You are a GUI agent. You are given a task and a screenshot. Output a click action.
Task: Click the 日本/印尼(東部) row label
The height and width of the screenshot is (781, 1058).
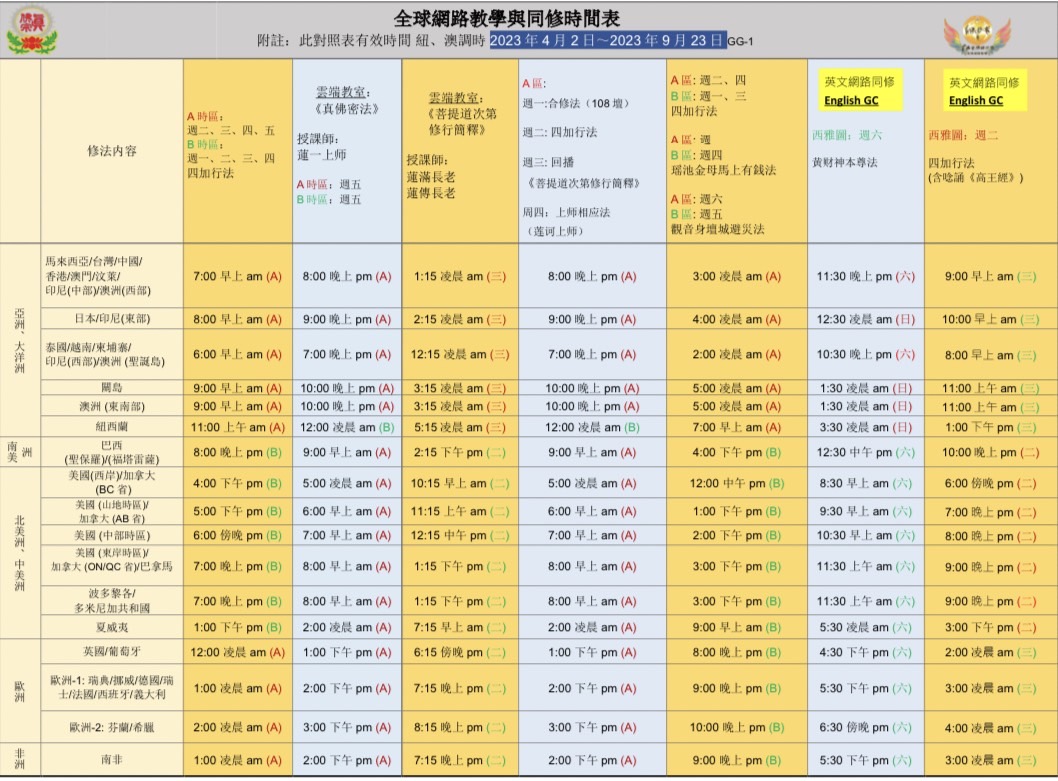pos(111,320)
